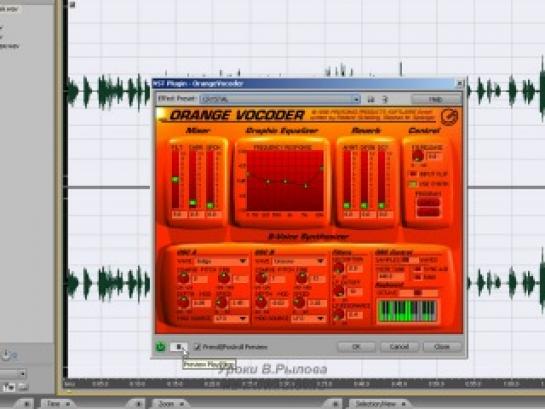
Task: Toggle the upper Control section switch
Action: tap(413, 173)
